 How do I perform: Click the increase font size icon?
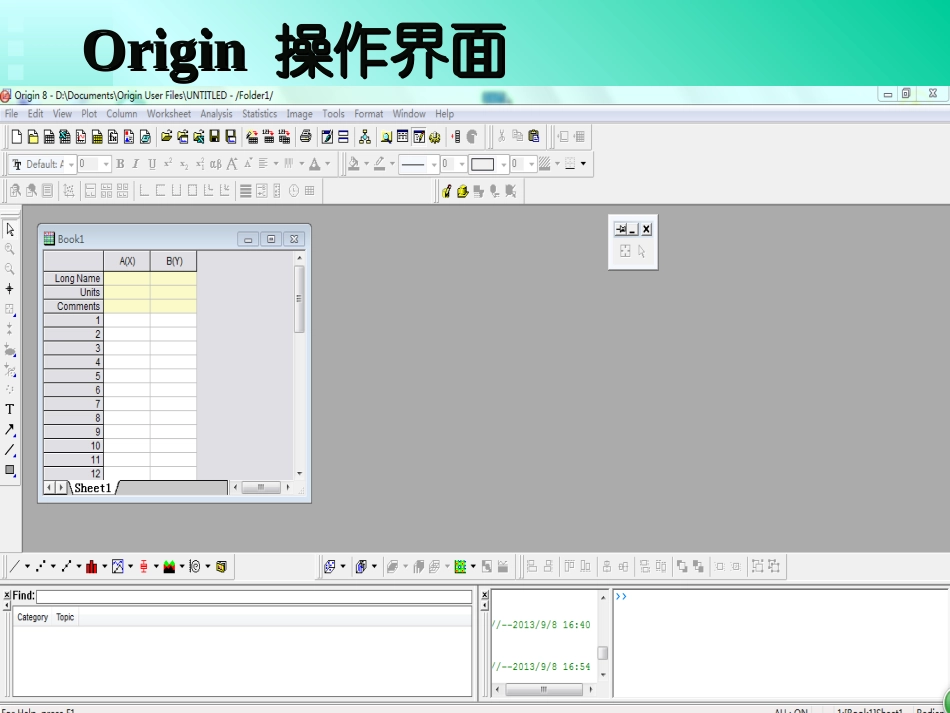(x=232, y=164)
